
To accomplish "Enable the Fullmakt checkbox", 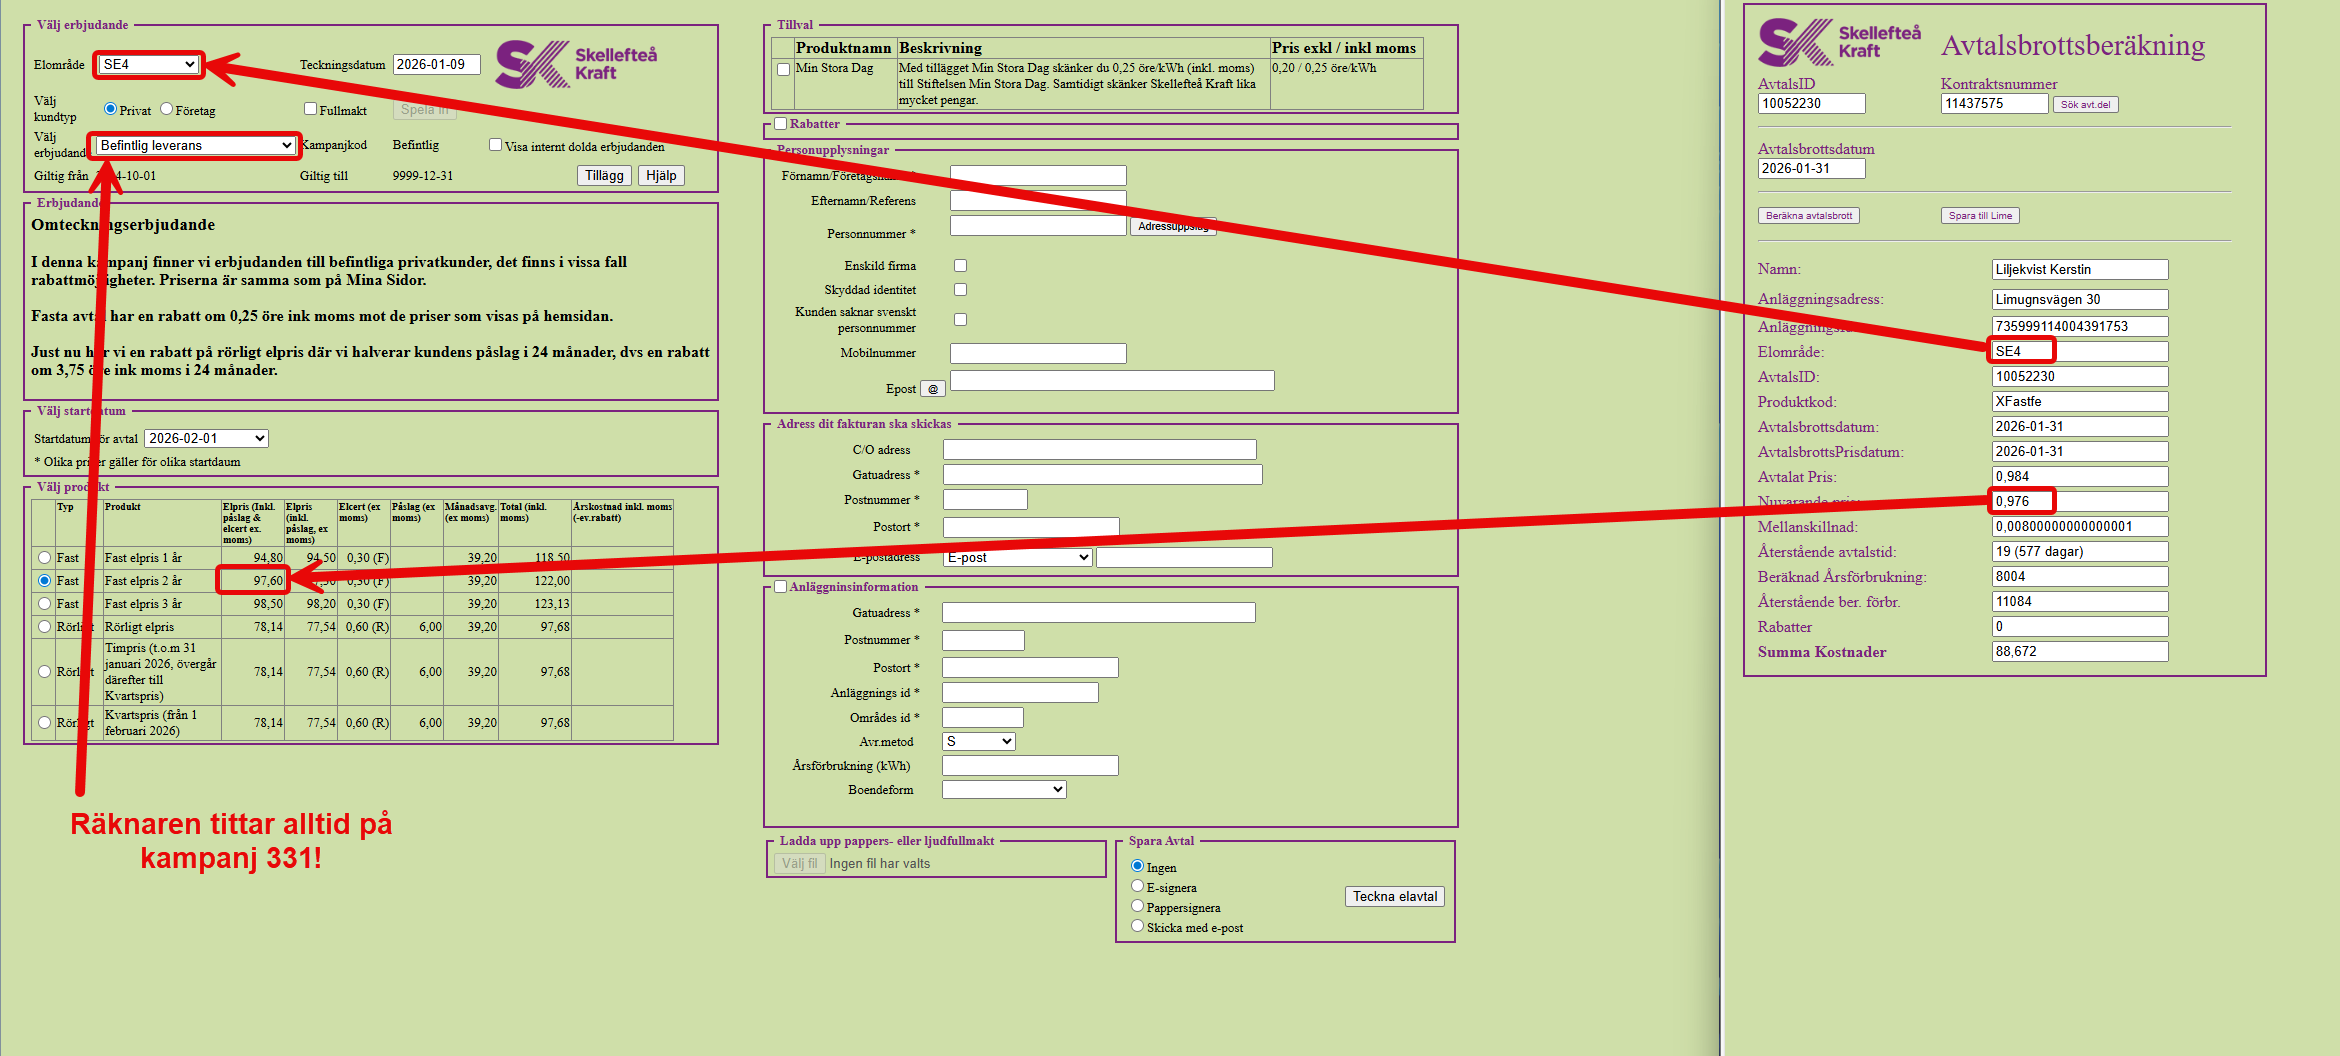I will coord(310,109).
